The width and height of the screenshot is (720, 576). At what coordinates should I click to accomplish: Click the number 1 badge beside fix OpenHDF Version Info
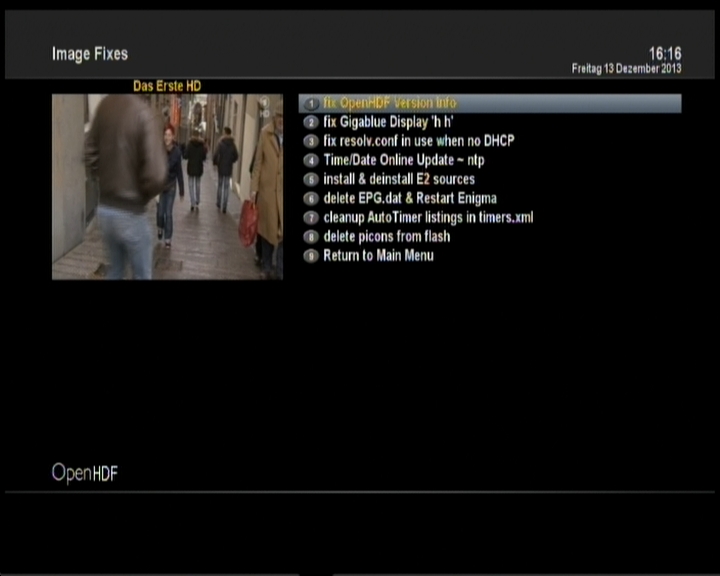(311, 104)
